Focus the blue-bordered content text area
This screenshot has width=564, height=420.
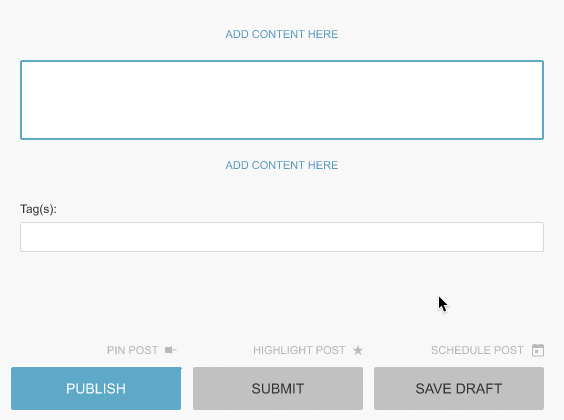point(282,100)
